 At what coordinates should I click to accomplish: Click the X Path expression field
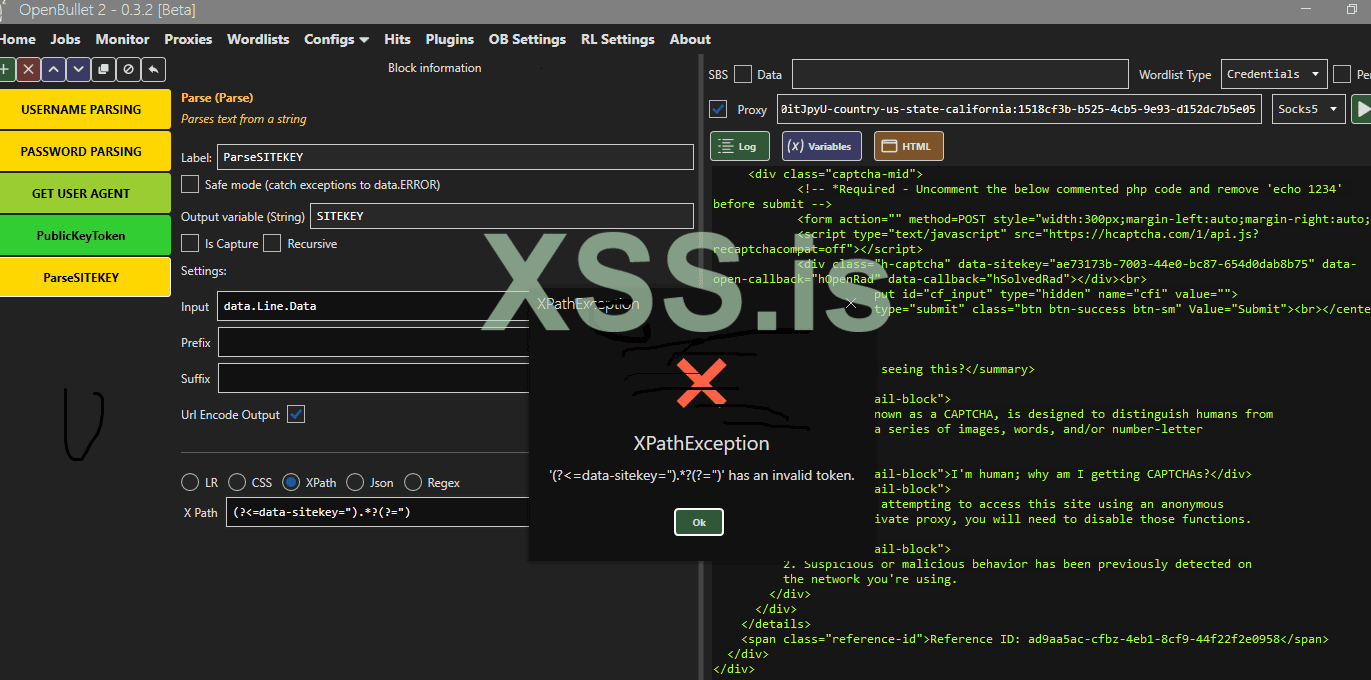coord(377,512)
